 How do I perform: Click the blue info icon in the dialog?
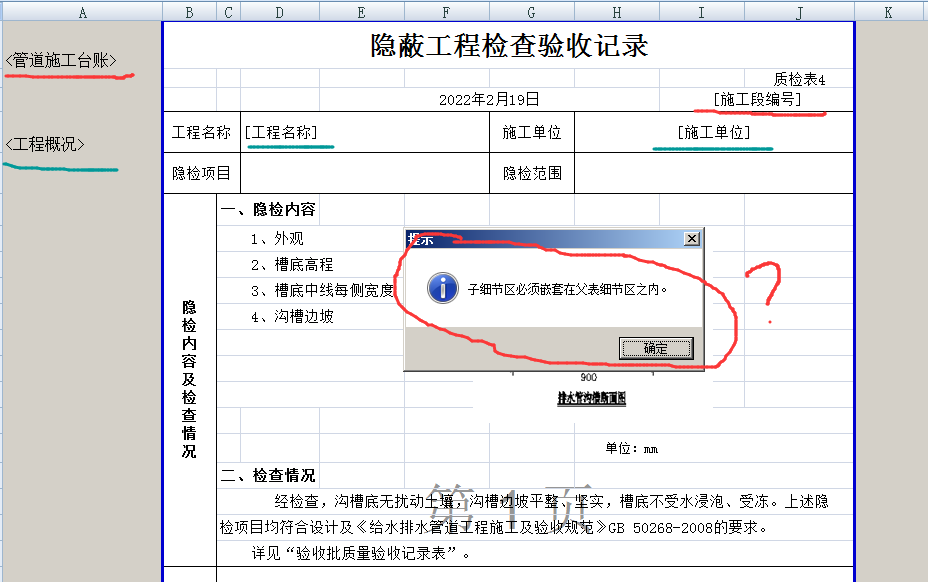(442, 289)
